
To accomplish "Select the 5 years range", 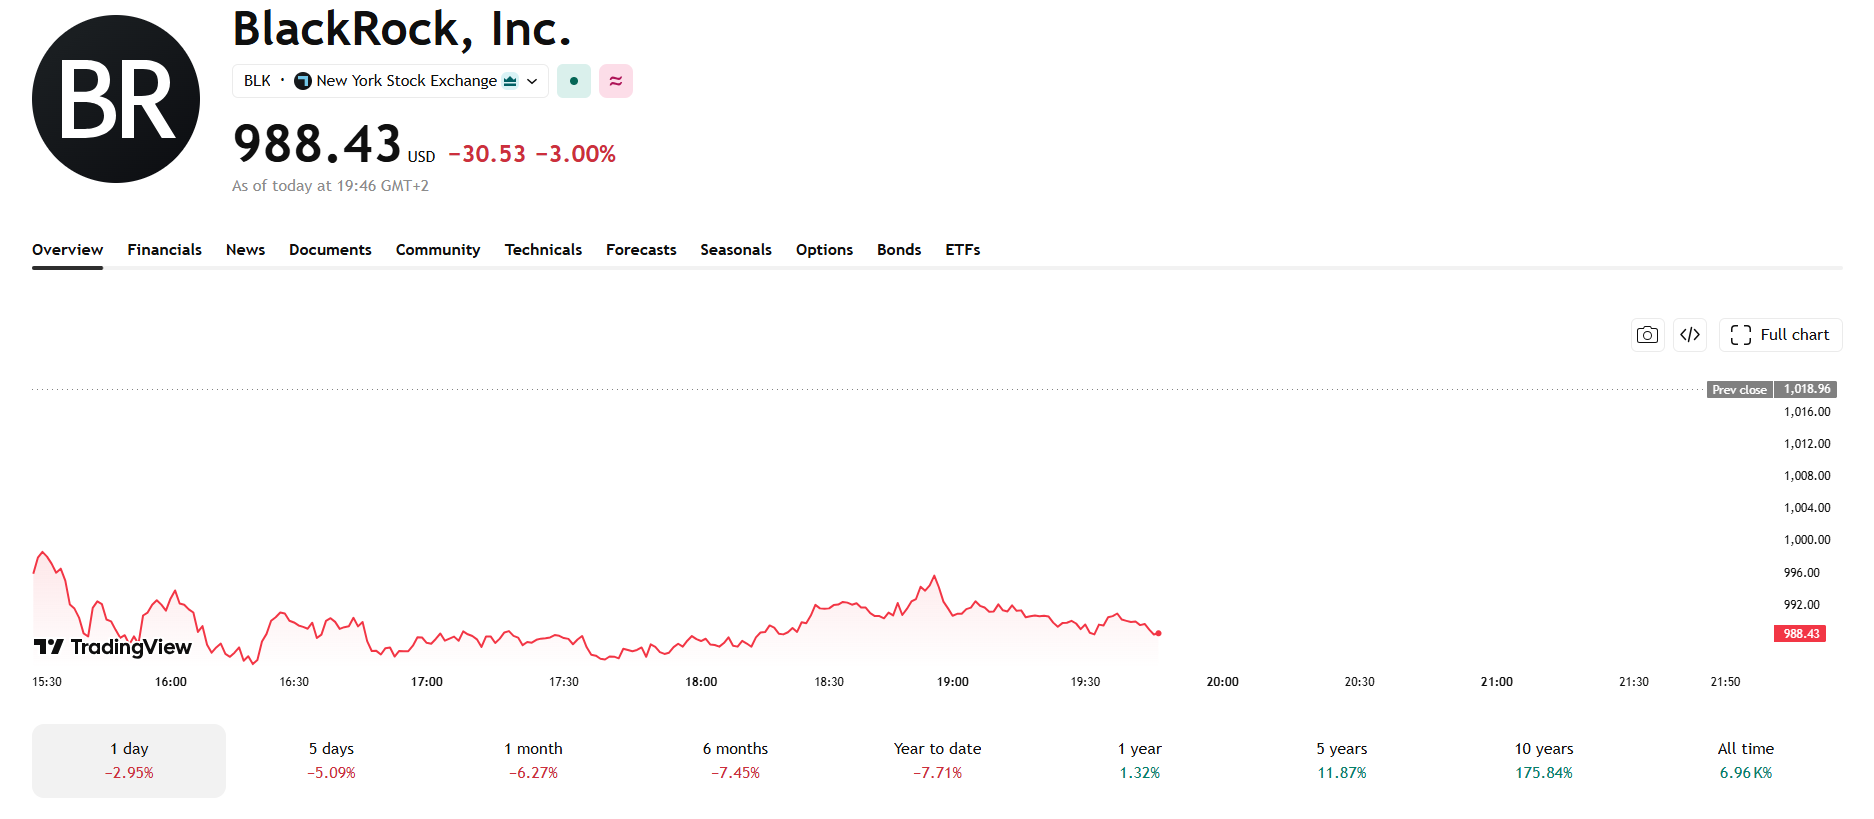I will [x=1341, y=761].
